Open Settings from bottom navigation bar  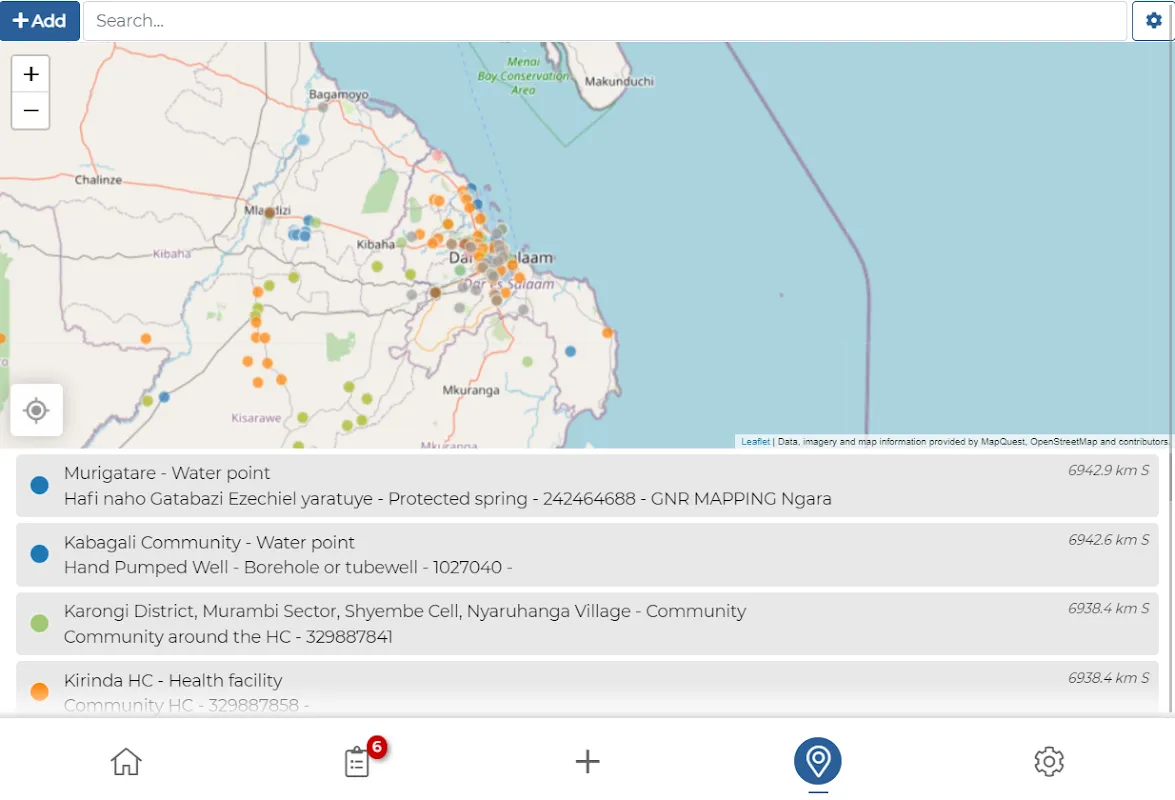coord(1049,762)
